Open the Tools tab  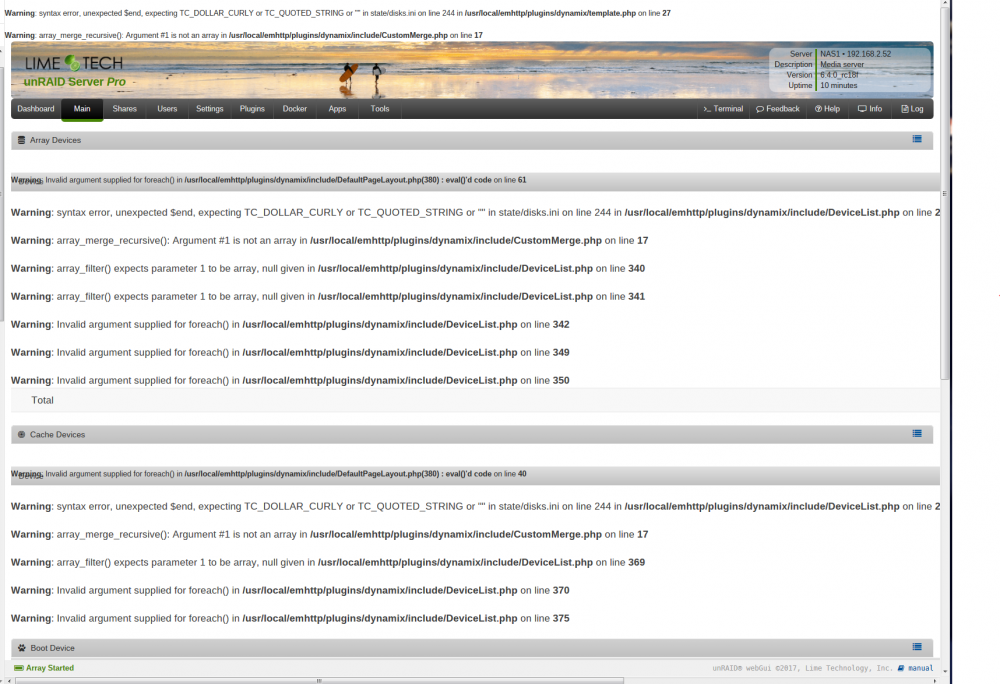click(x=379, y=109)
